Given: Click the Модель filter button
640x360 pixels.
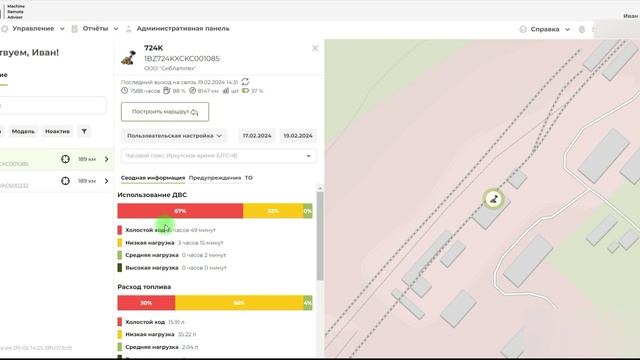Looking at the screenshot, I should 23,131.
